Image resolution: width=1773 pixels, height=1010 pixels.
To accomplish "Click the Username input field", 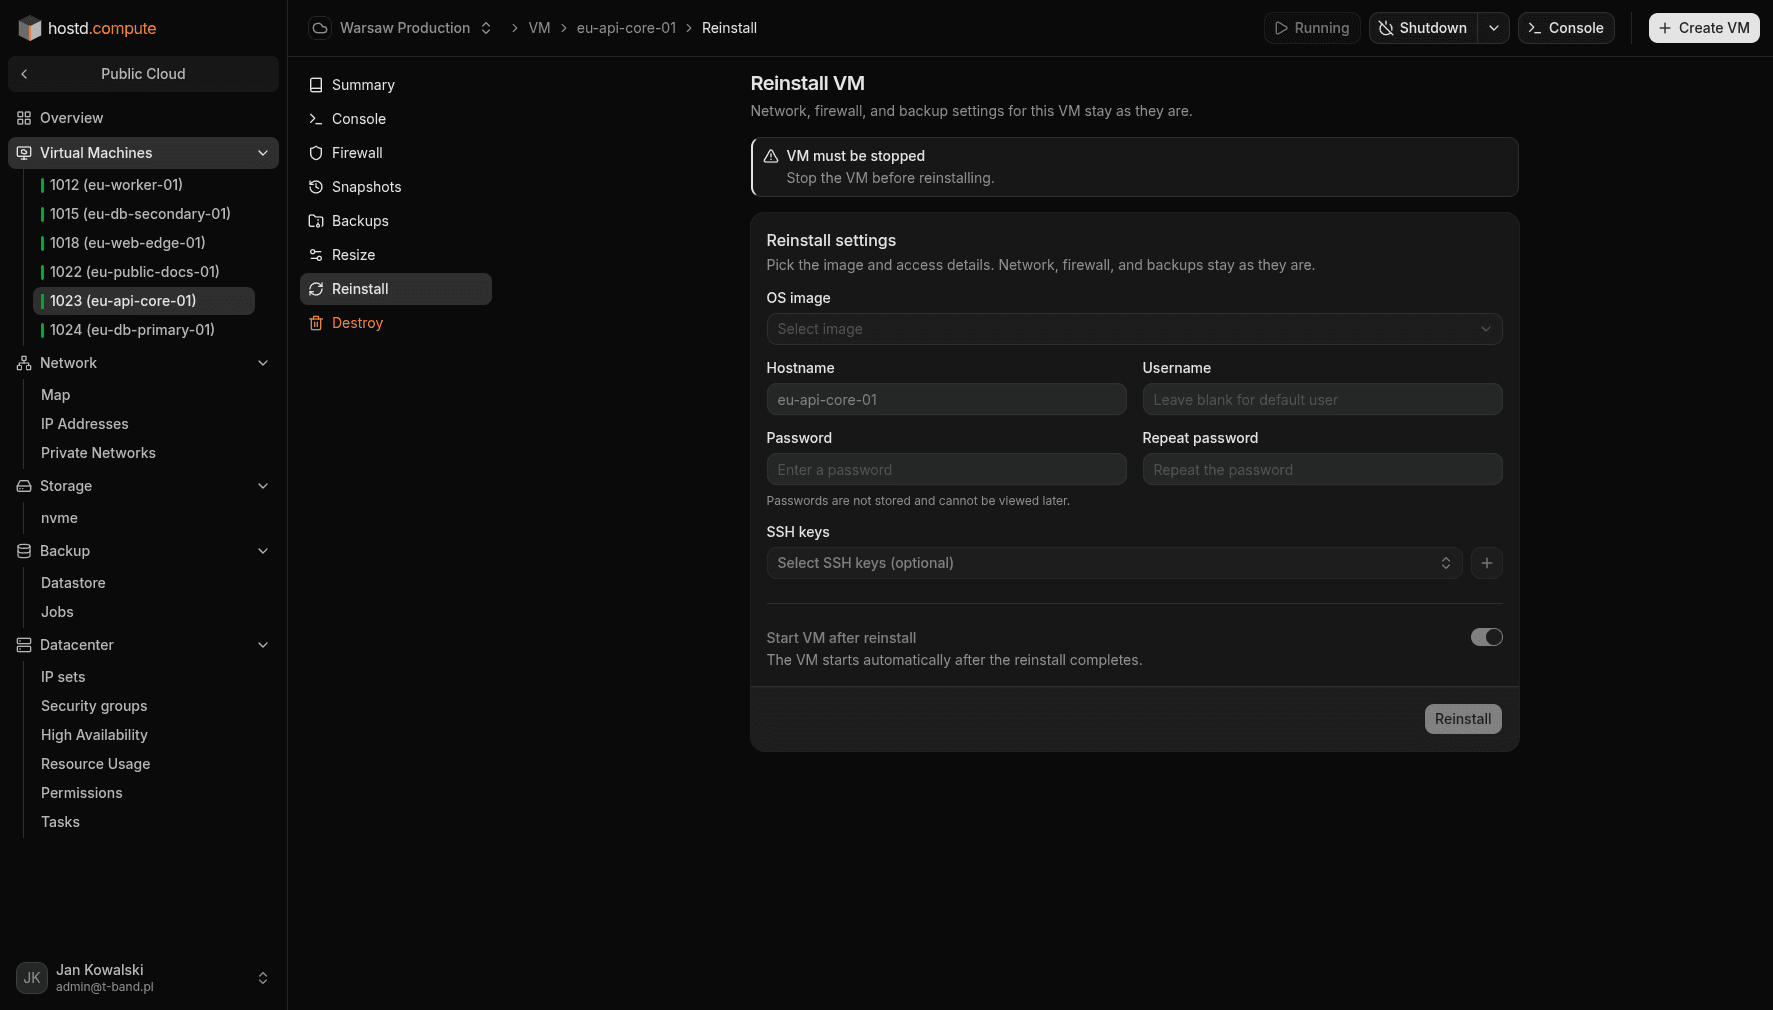I will [1322, 399].
